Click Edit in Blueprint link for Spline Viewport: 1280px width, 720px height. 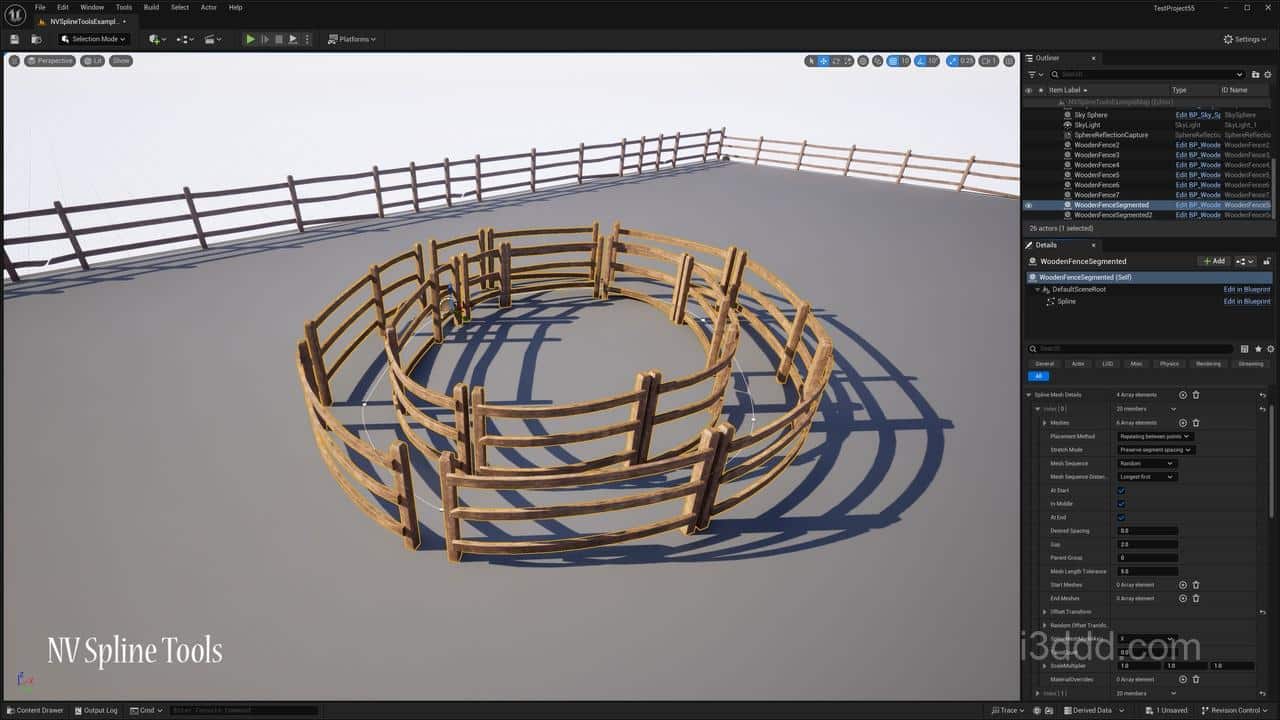point(1246,301)
